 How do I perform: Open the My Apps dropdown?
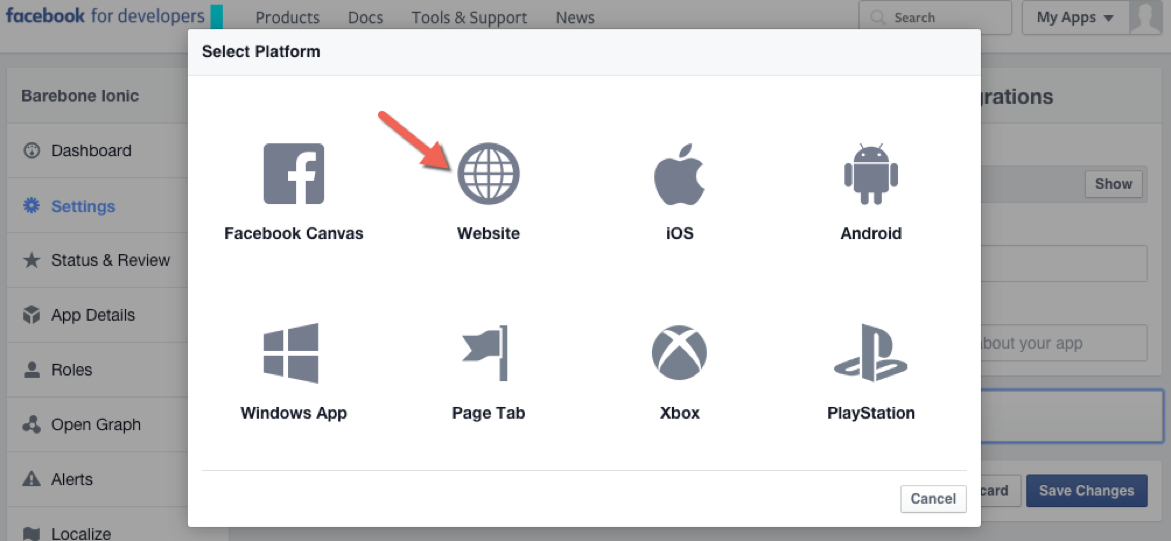(1075, 17)
